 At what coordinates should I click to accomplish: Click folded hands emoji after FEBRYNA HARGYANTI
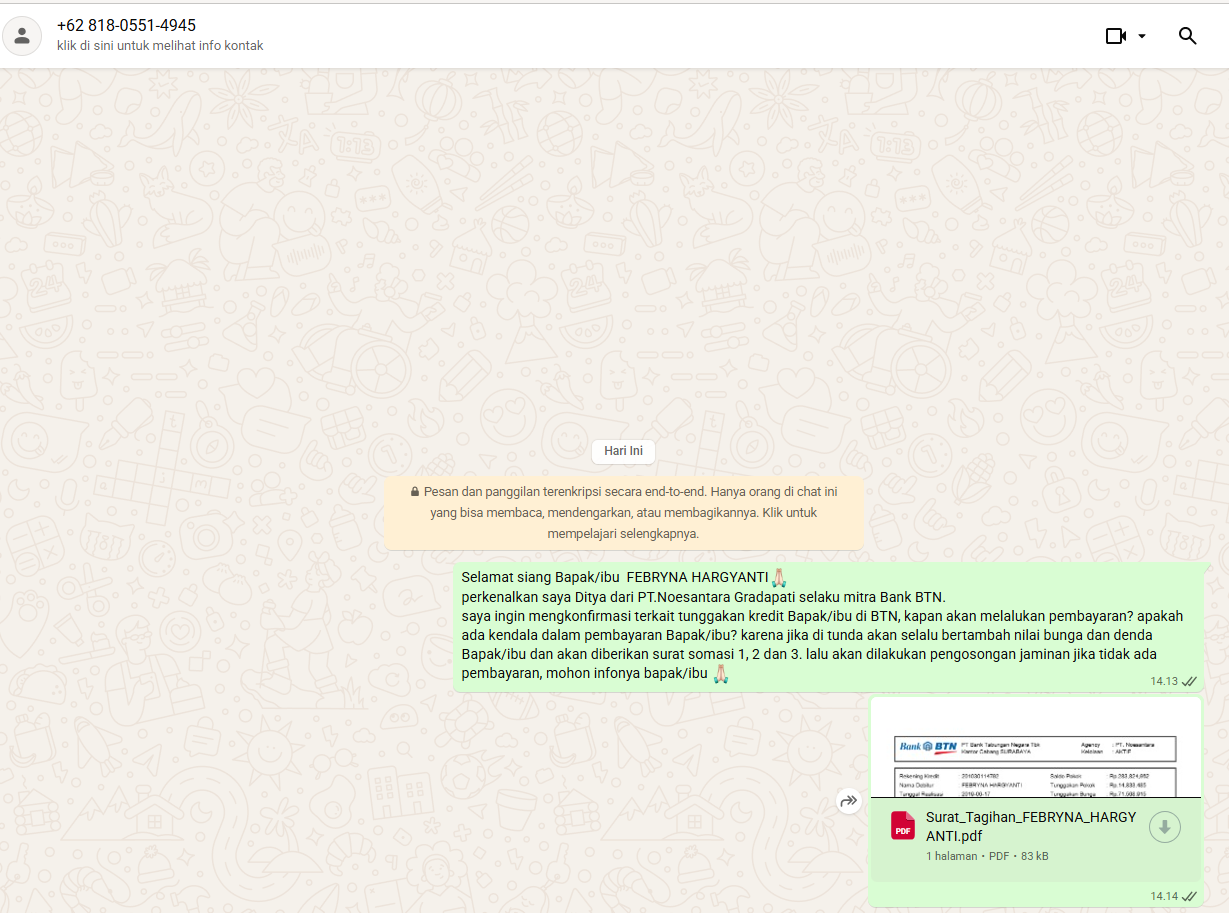(779, 577)
